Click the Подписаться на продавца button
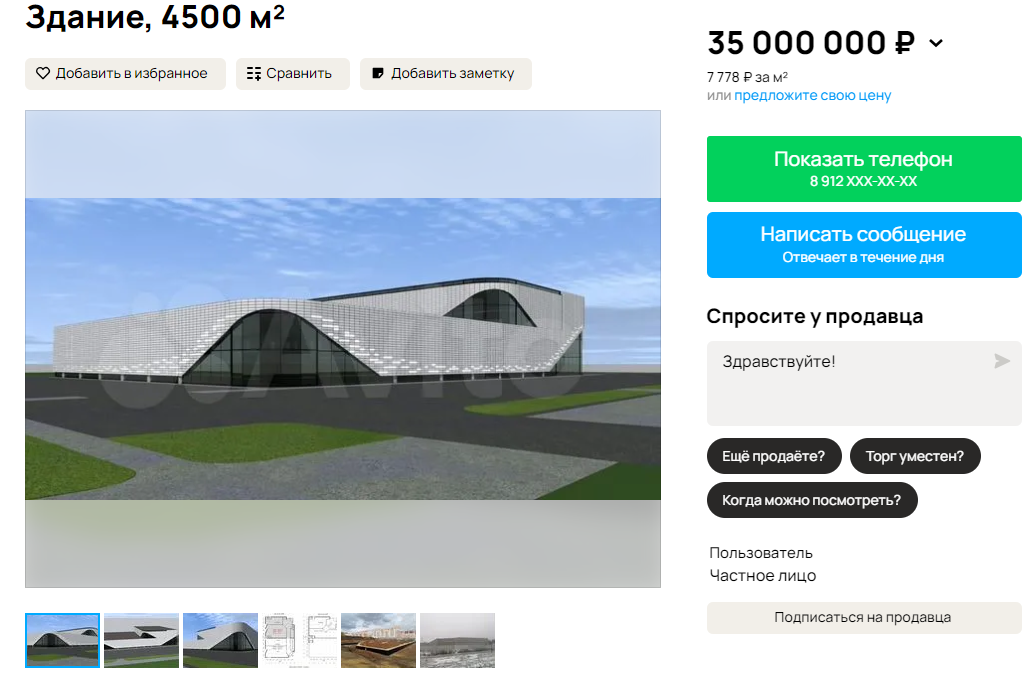1028x690 pixels. pos(863,617)
